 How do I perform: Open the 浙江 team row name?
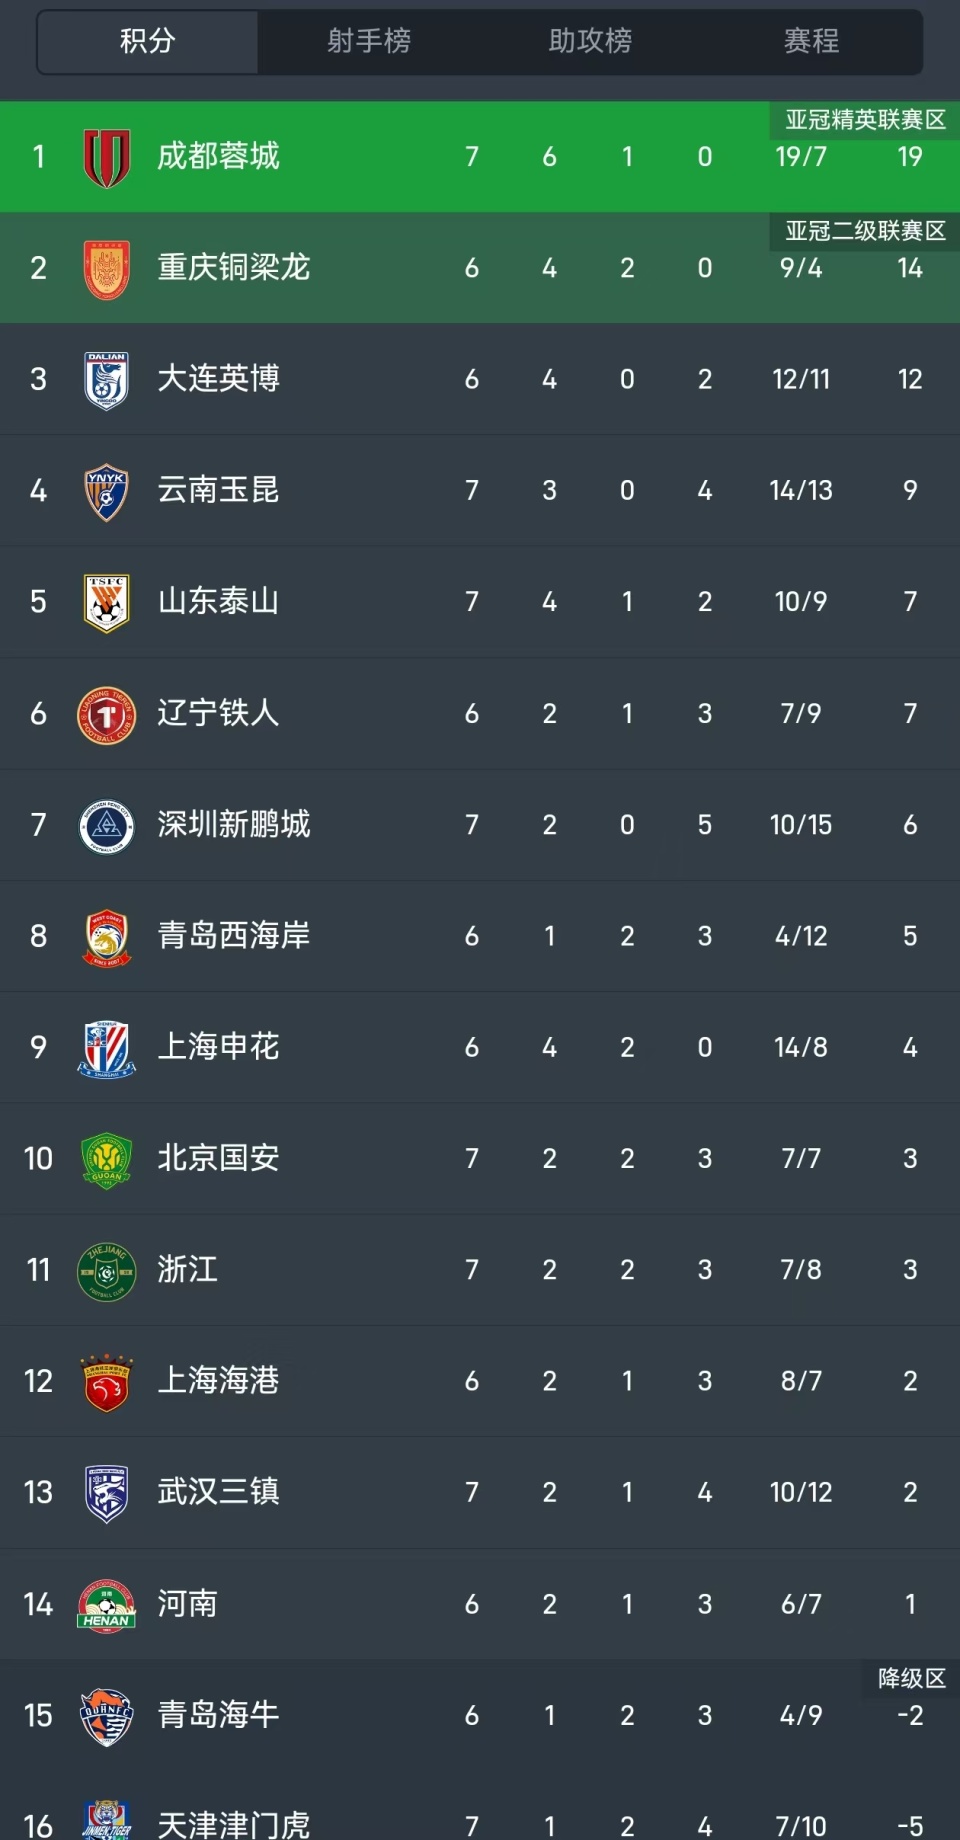coord(187,1270)
